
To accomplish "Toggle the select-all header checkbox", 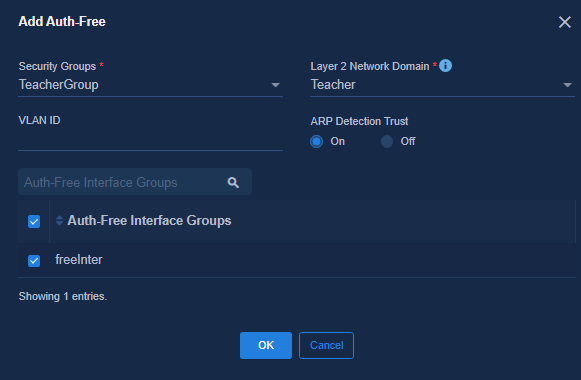I will click(x=34, y=222).
